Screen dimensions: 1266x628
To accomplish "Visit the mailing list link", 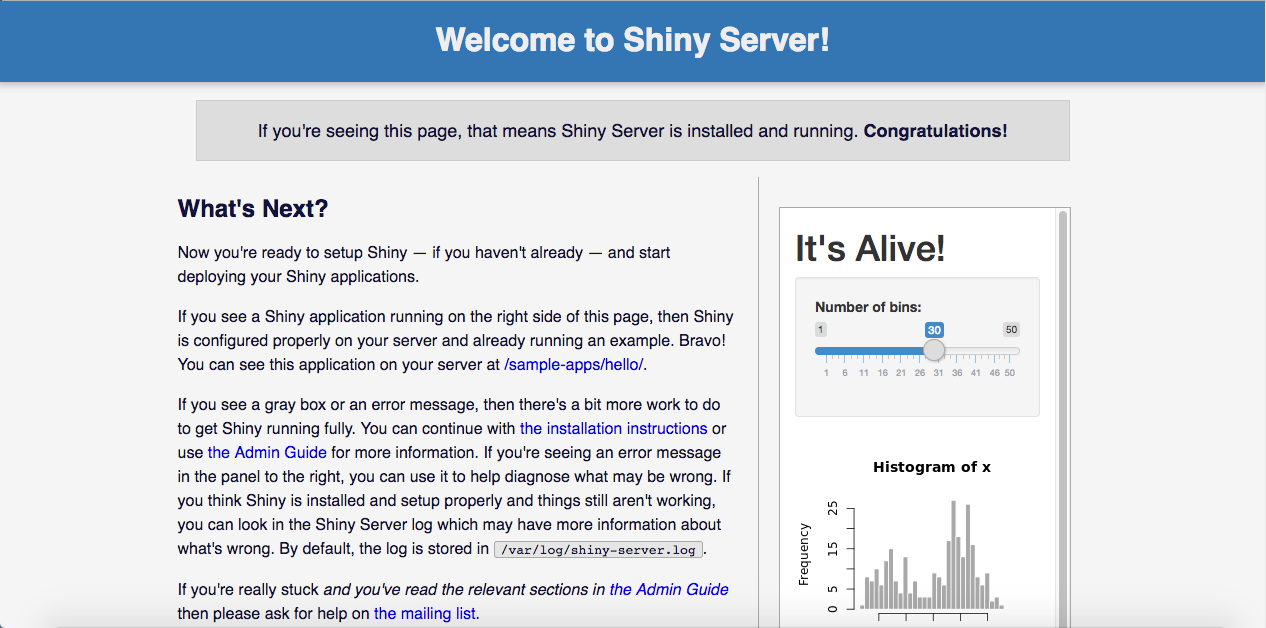I will pos(425,613).
